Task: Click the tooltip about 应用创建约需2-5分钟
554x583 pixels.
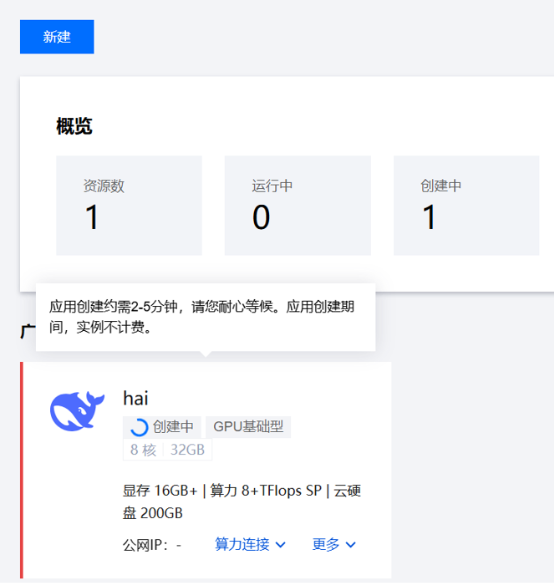Action: pos(206,317)
